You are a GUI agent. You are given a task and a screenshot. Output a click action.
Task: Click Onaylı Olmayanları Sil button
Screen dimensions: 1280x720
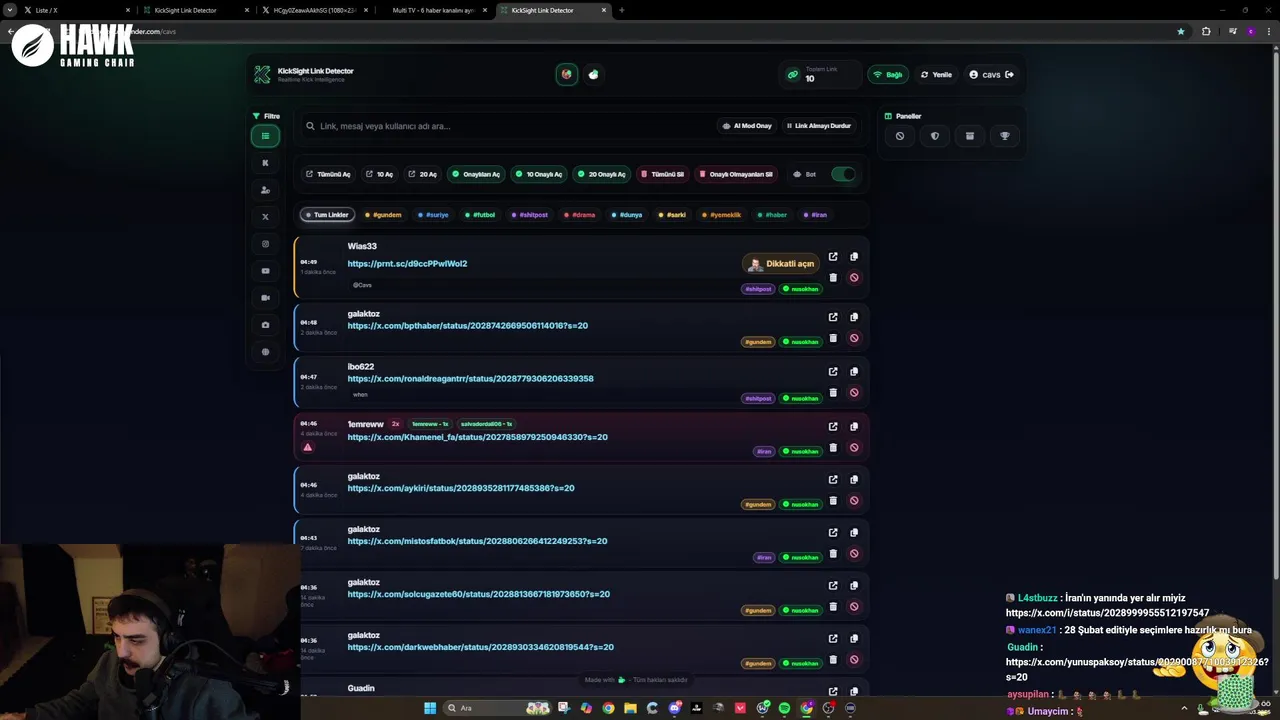coord(736,174)
